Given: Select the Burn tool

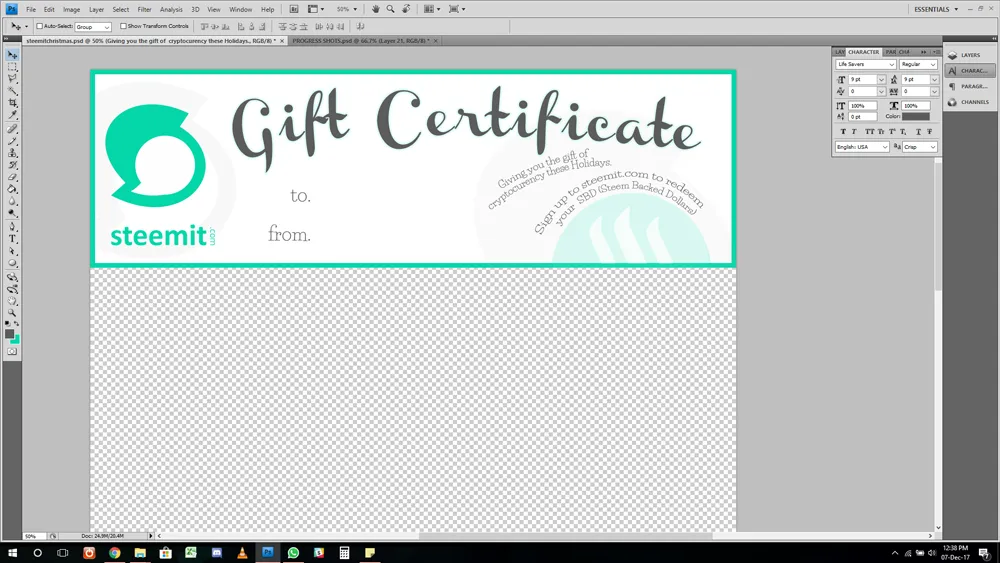Looking at the screenshot, I should click(x=12, y=214).
